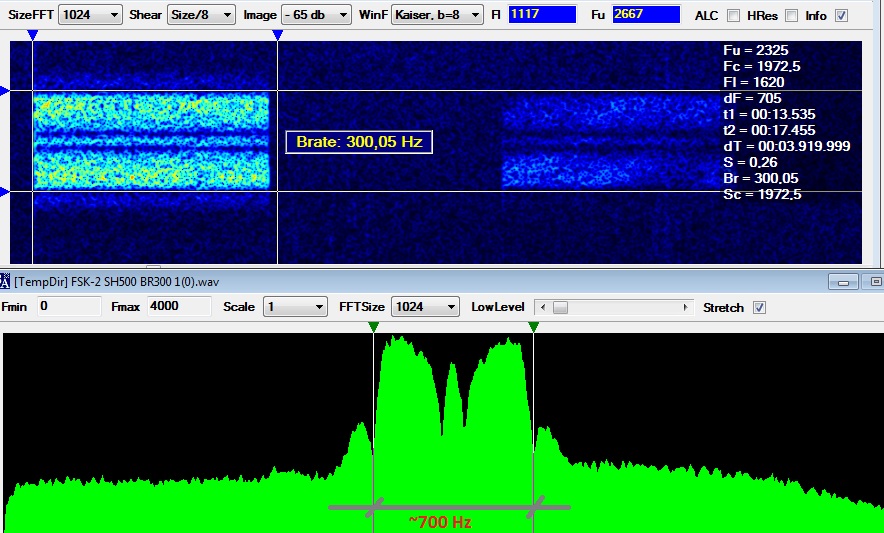The height and width of the screenshot is (533, 884).
Task: Maximize the FSK-2 SH500 BR300 wav window
Action: pos(873,281)
